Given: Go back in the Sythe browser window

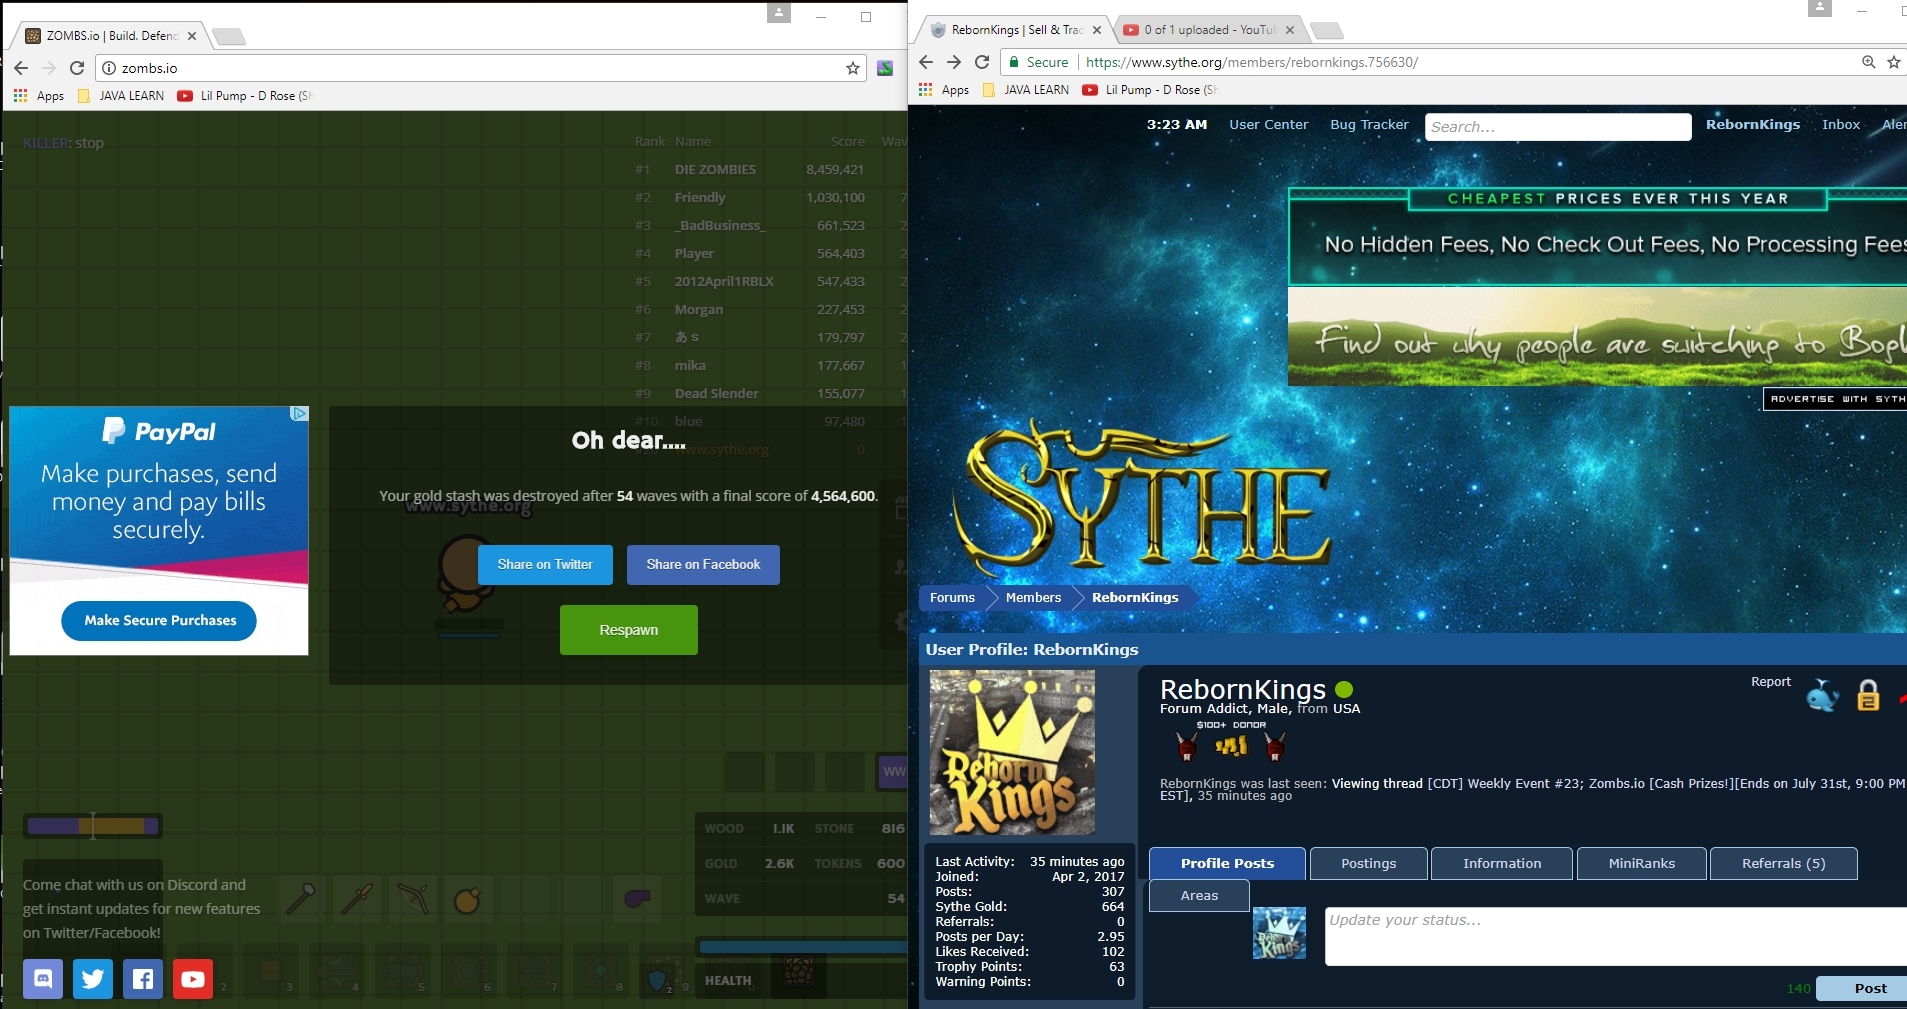Looking at the screenshot, I should coord(926,62).
